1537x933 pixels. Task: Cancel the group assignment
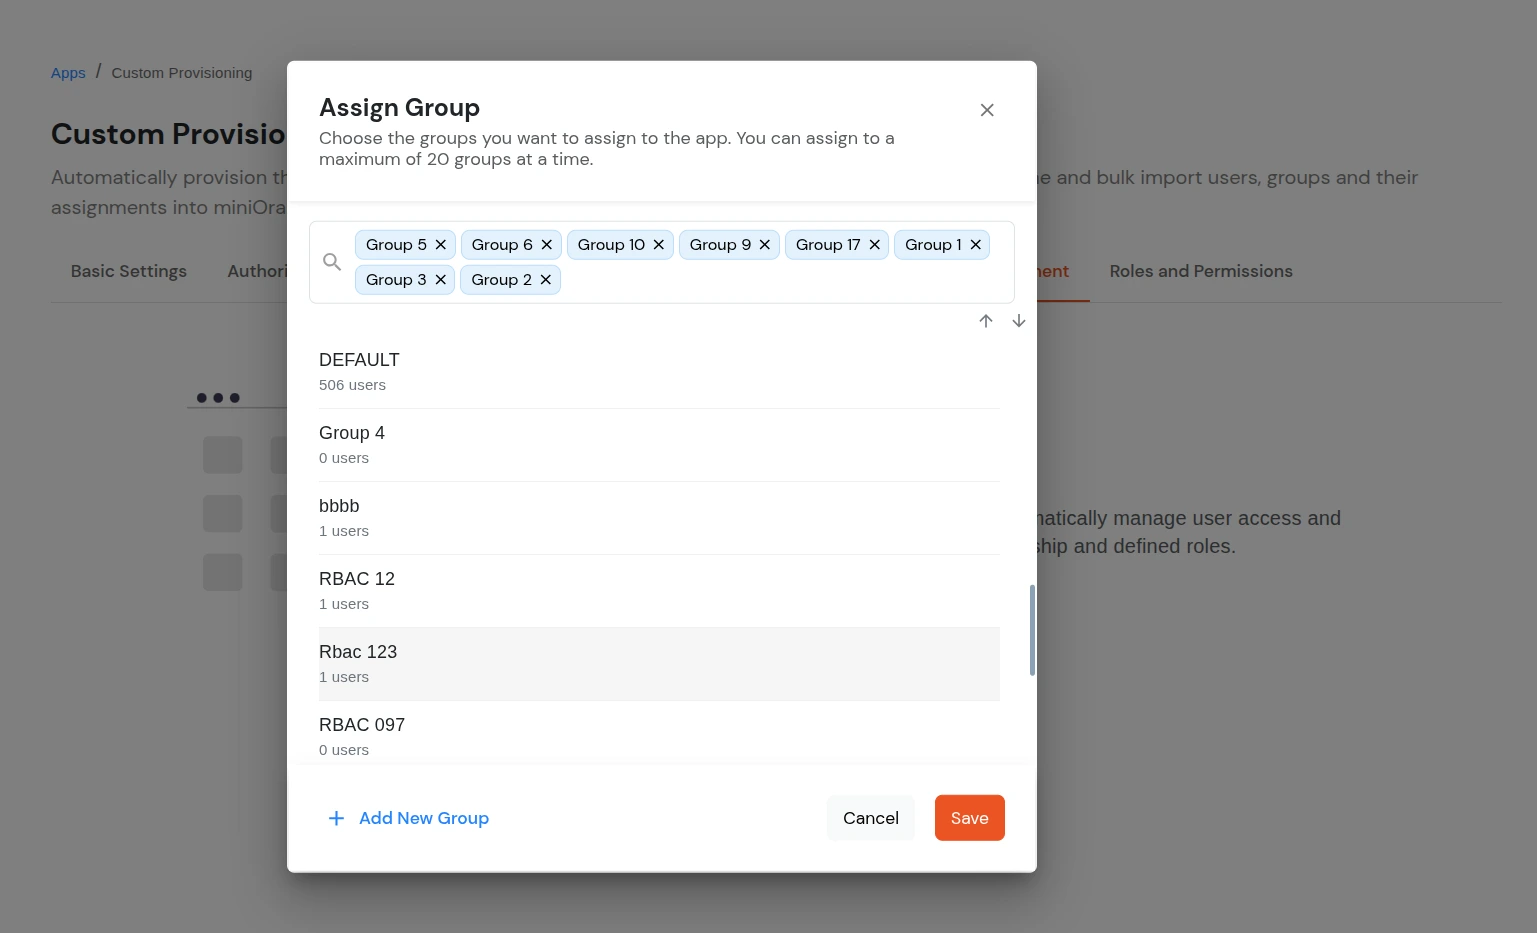pyautogui.click(x=870, y=818)
